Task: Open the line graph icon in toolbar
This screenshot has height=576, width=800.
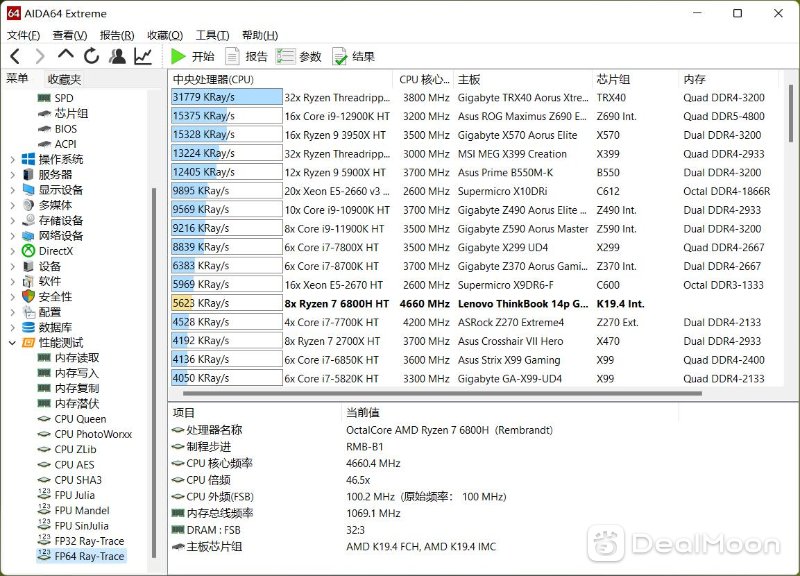Action: (x=143, y=56)
